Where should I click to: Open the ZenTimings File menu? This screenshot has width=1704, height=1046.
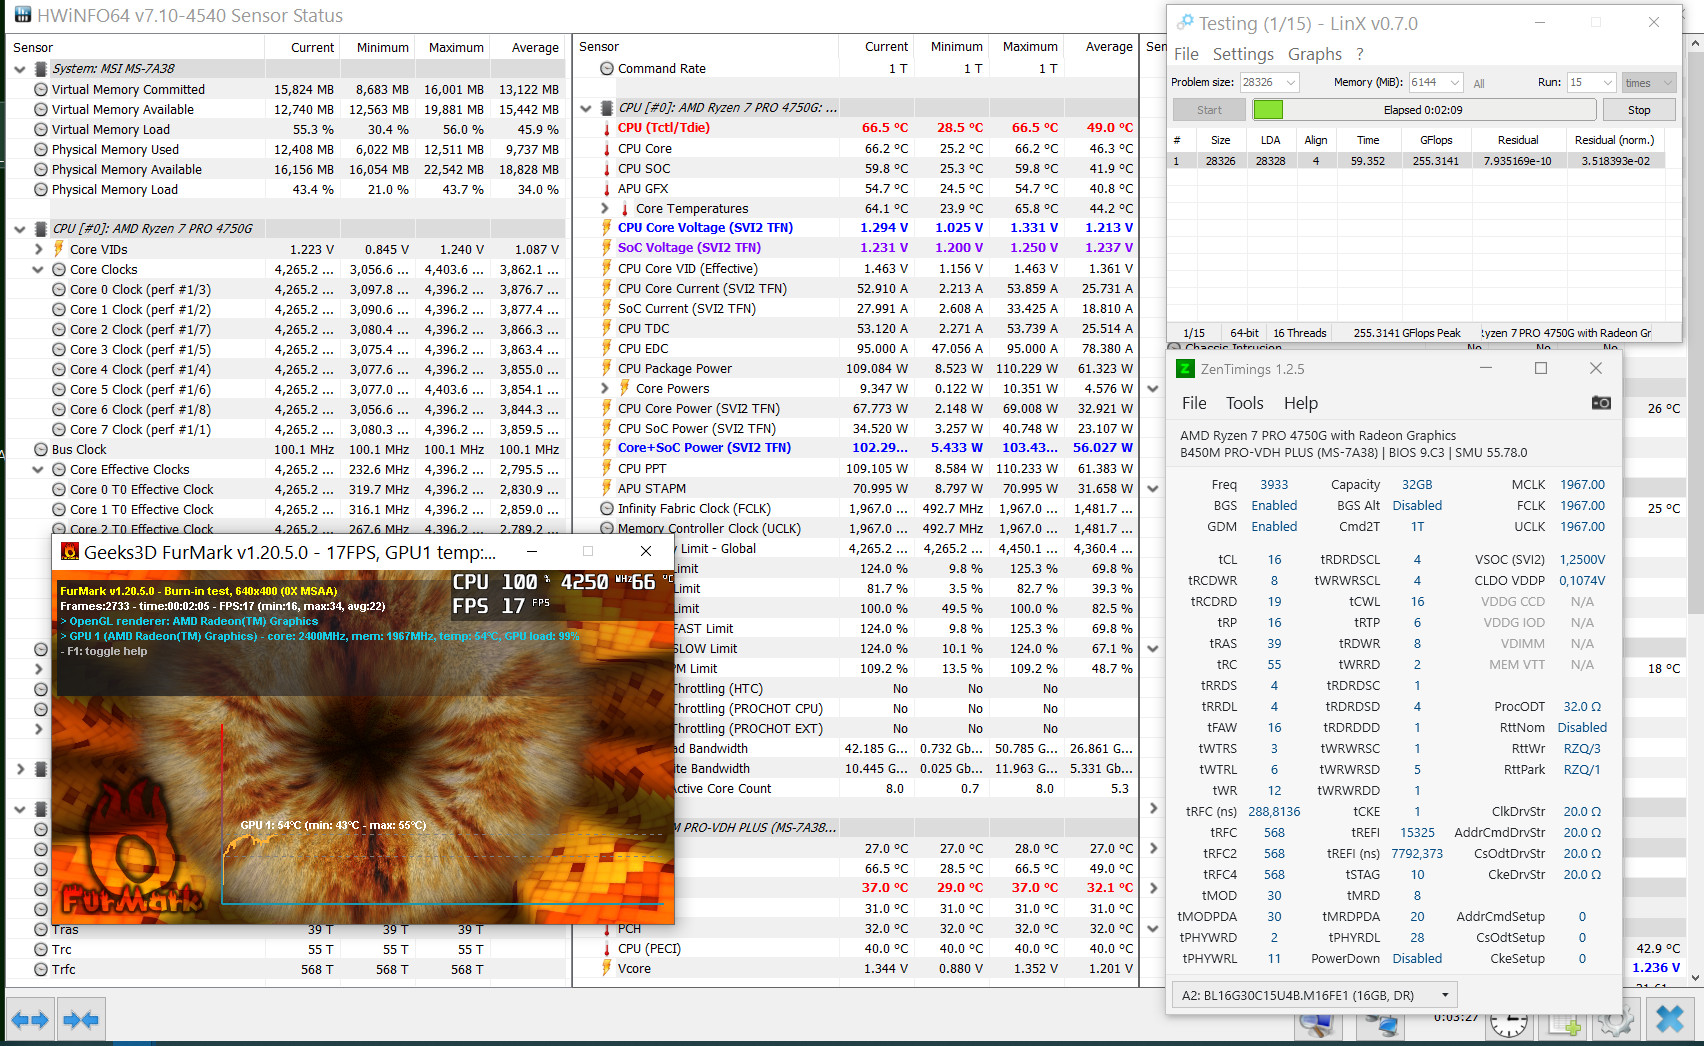click(1194, 403)
